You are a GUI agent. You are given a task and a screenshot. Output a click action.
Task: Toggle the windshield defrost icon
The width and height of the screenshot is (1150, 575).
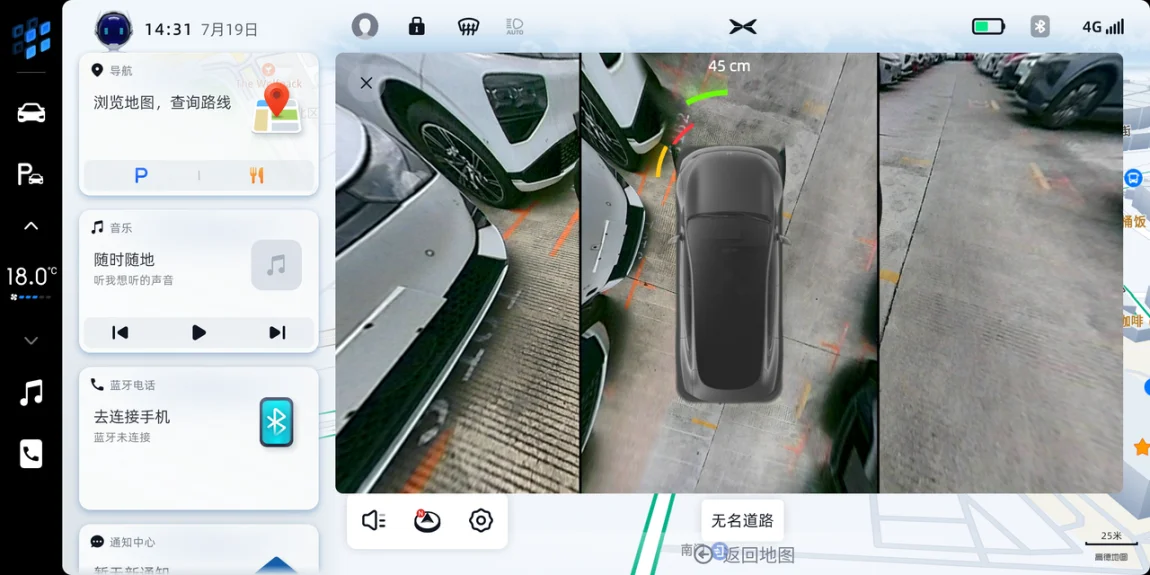pos(468,26)
